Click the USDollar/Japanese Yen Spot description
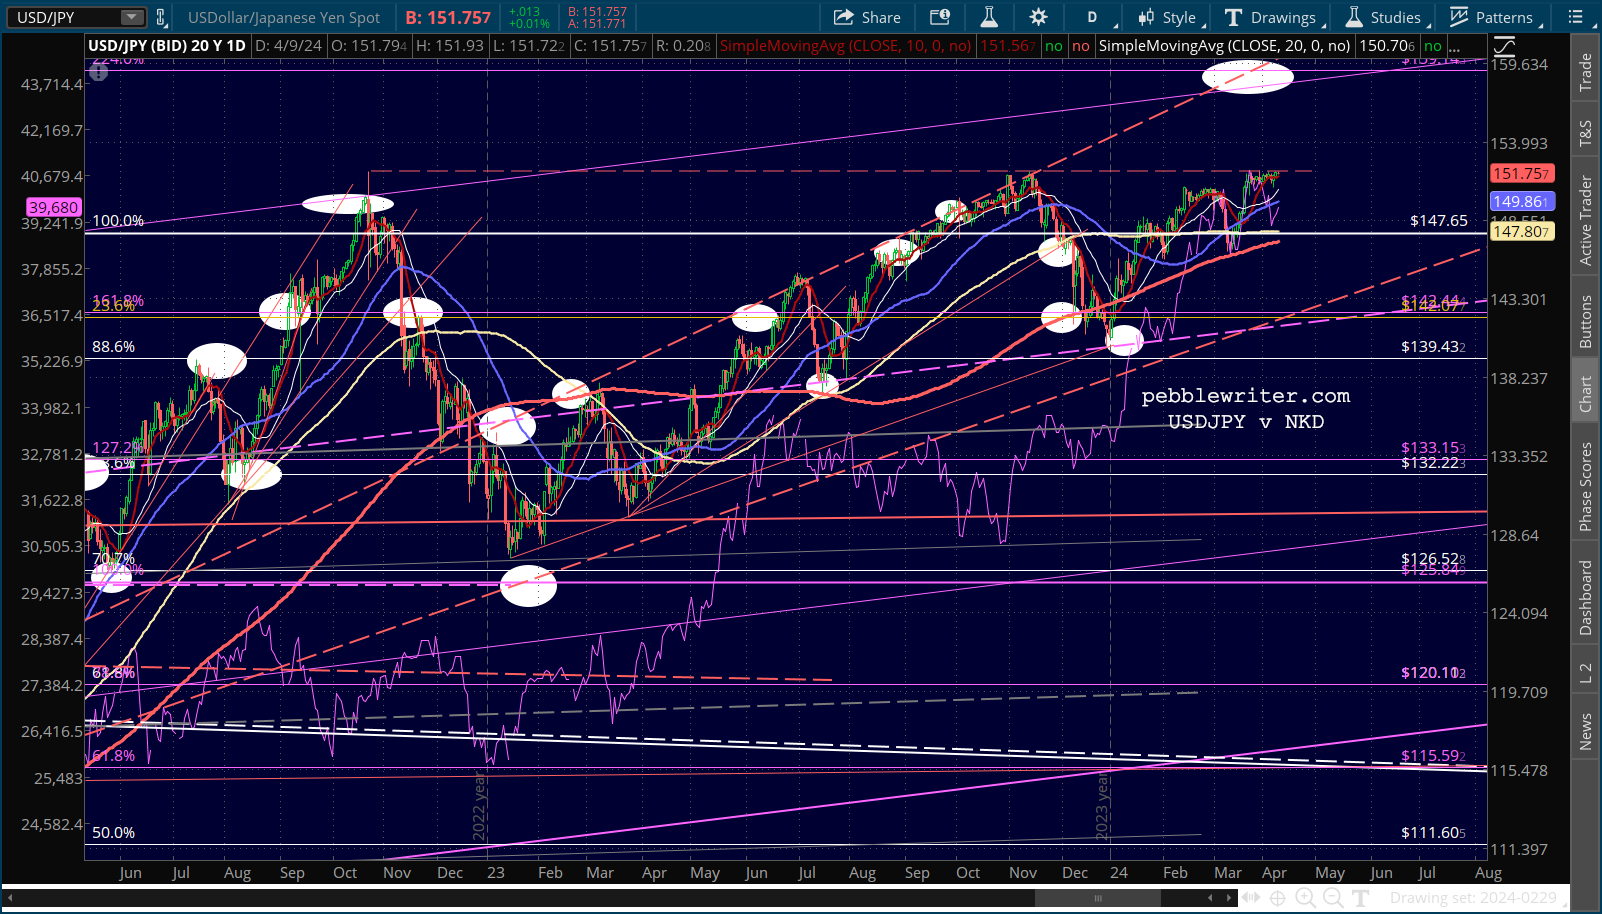The height and width of the screenshot is (914, 1602). [284, 17]
